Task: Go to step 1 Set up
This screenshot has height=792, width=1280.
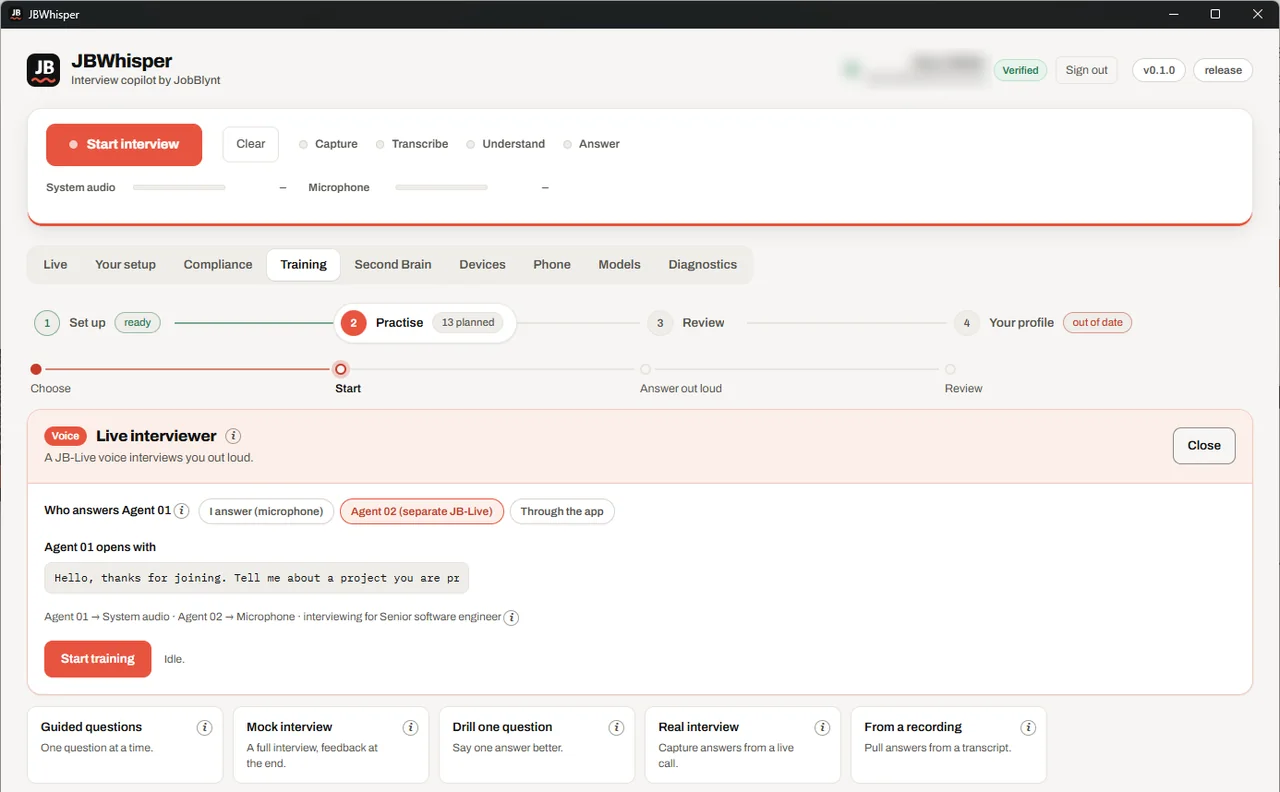Action: (x=98, y=323)
